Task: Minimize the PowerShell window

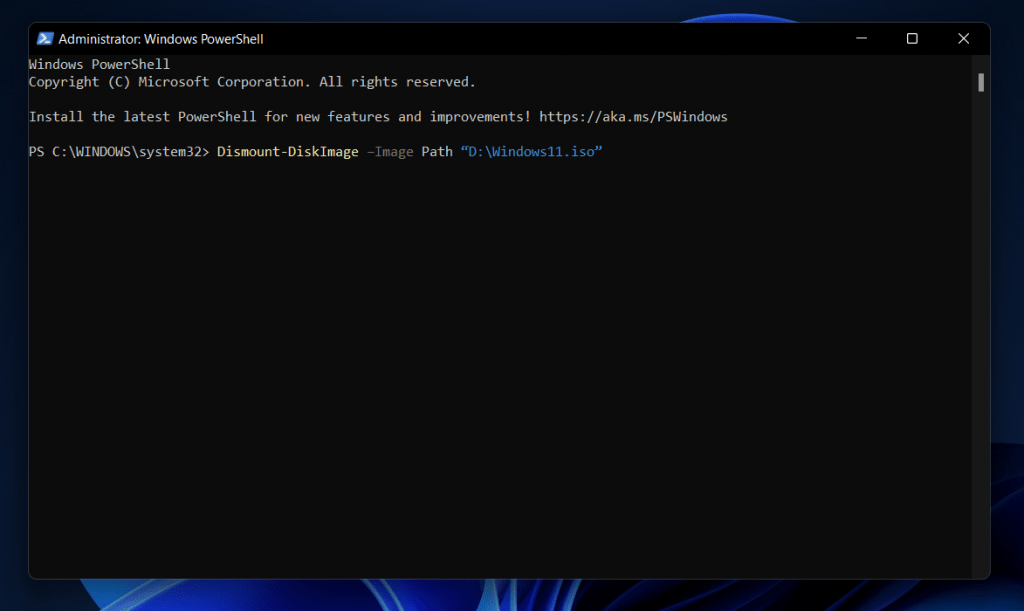Action: pos(861,38)
